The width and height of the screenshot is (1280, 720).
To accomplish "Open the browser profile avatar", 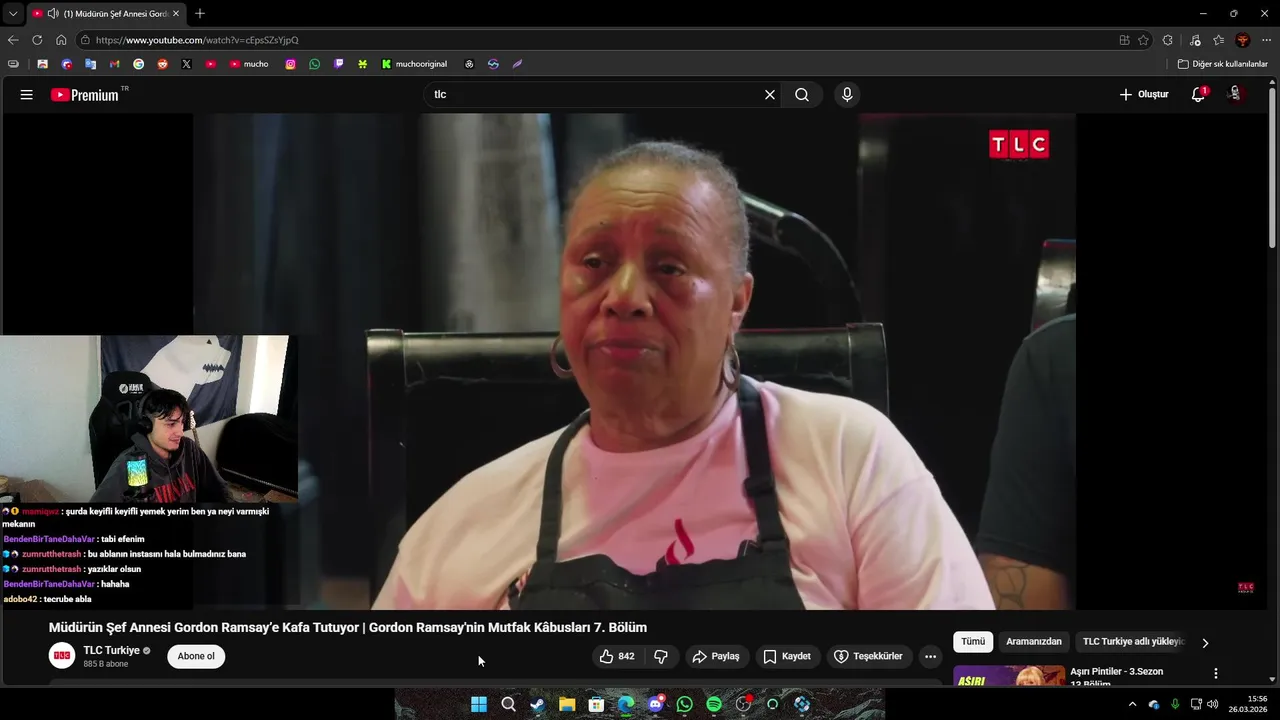I will [1243, 40].
